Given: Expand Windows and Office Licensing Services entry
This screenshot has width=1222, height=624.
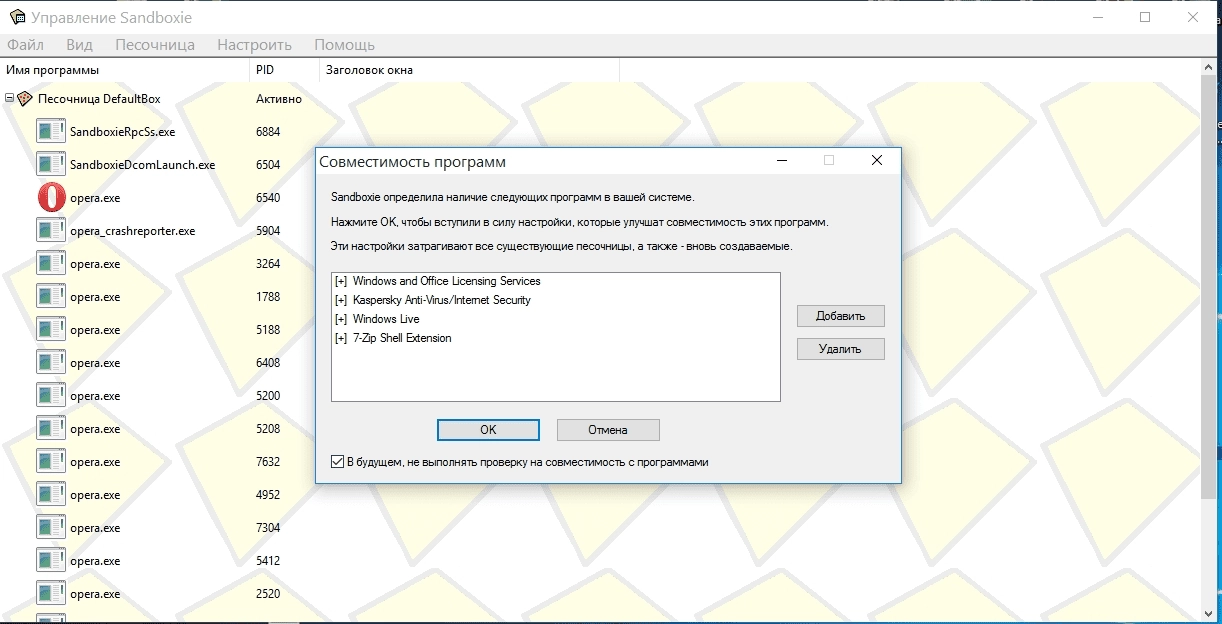Looking at the screenshot, I should [341, 281].
